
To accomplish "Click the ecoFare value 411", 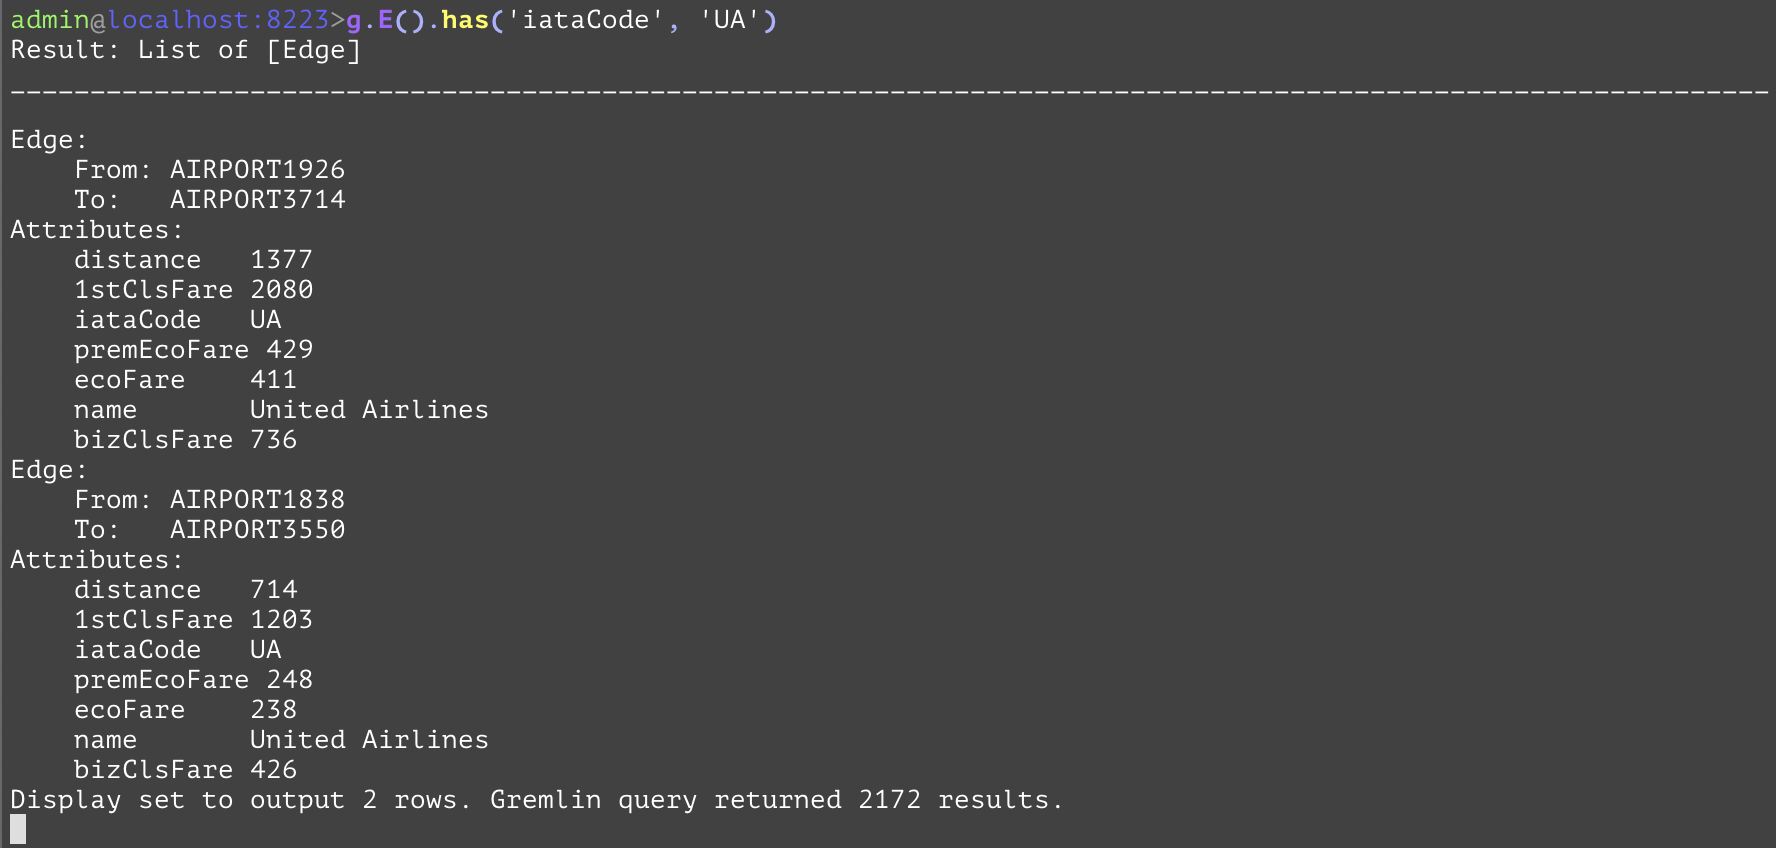I will click(x=273, y=380).
